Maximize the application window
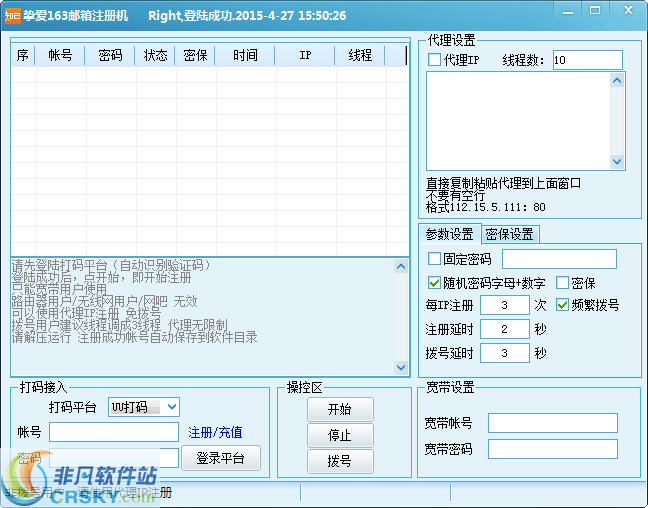 click(x=595, y=11)
